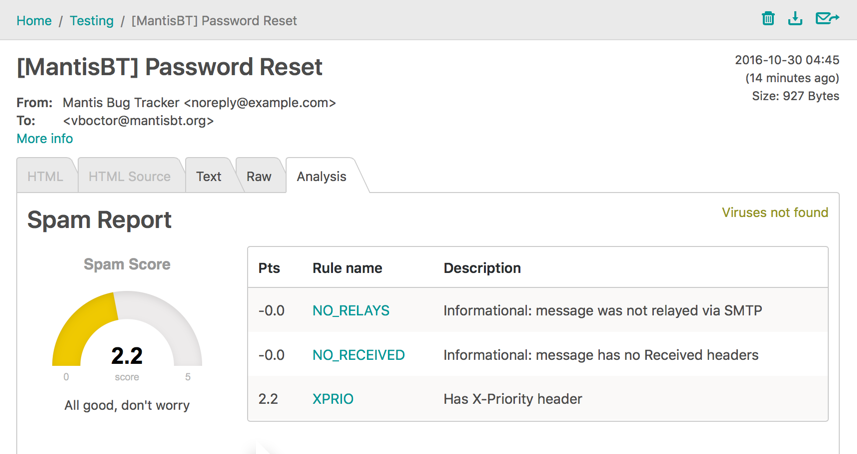Viewport: 857px width, 454px height.
Task: Select the Text tab
Action: [x=209, y=176]
